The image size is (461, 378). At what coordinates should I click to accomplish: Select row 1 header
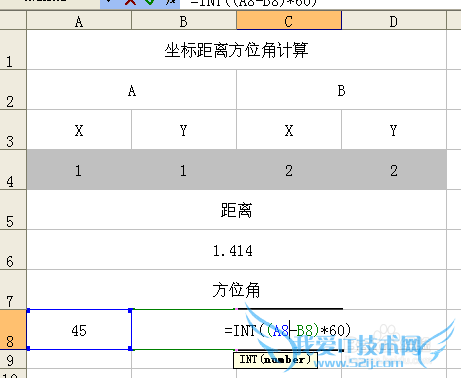(x=13, y=50)
